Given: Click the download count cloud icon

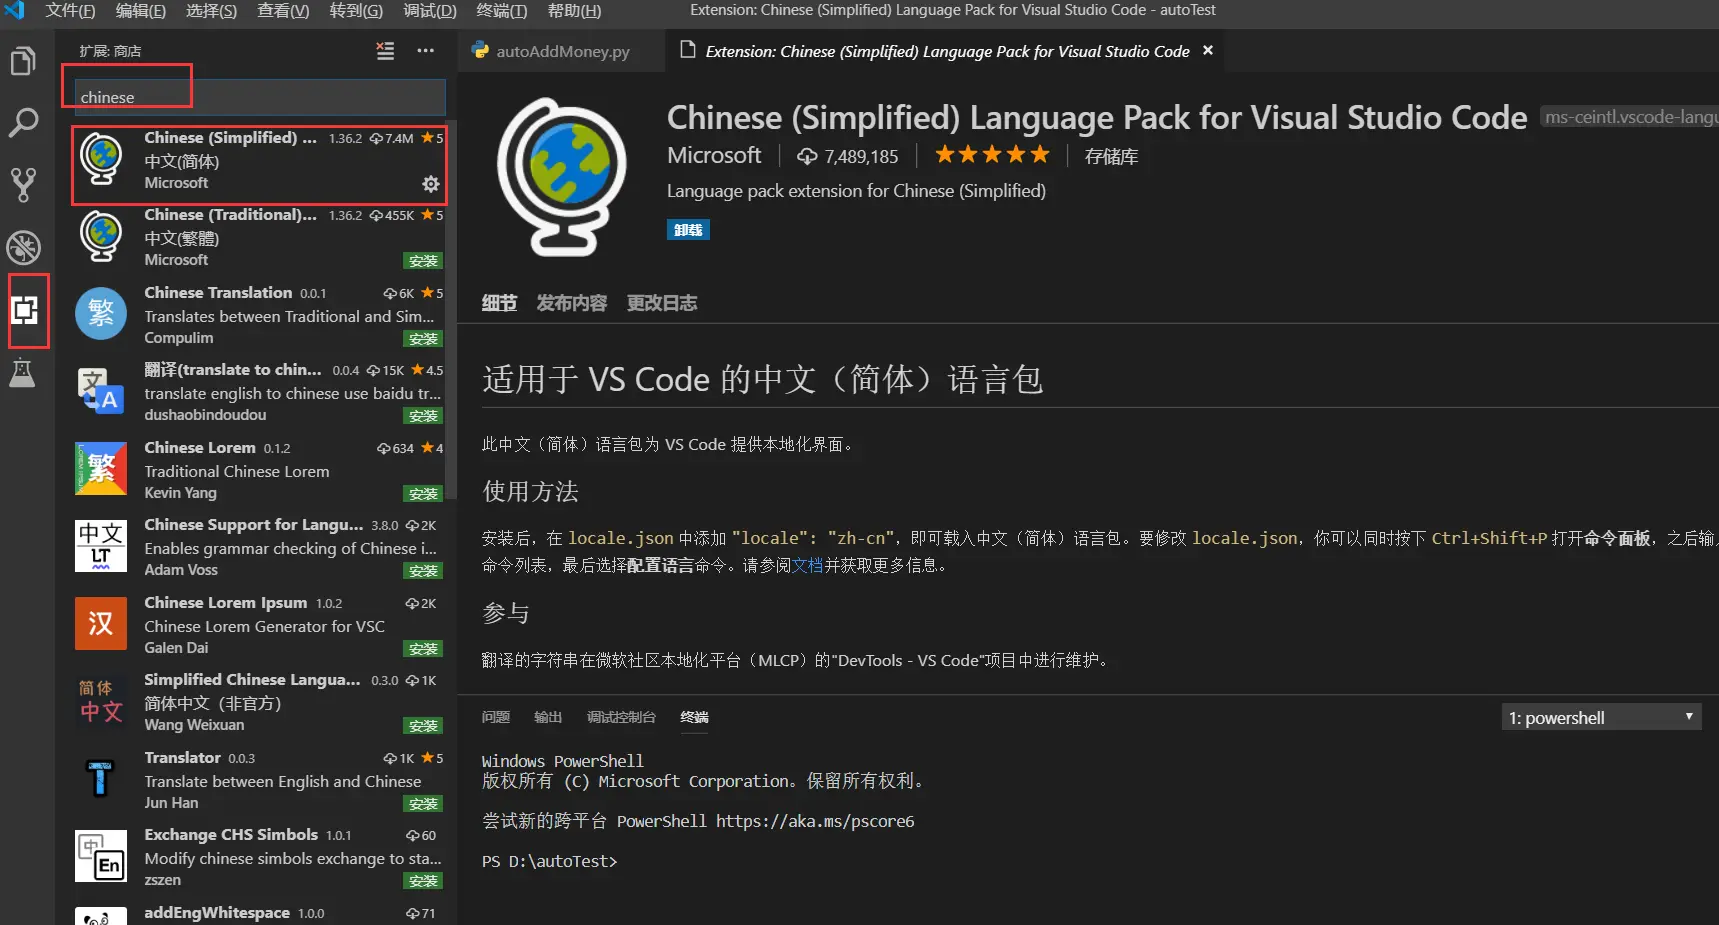Looking at the screenshot, I should point(807,156).
